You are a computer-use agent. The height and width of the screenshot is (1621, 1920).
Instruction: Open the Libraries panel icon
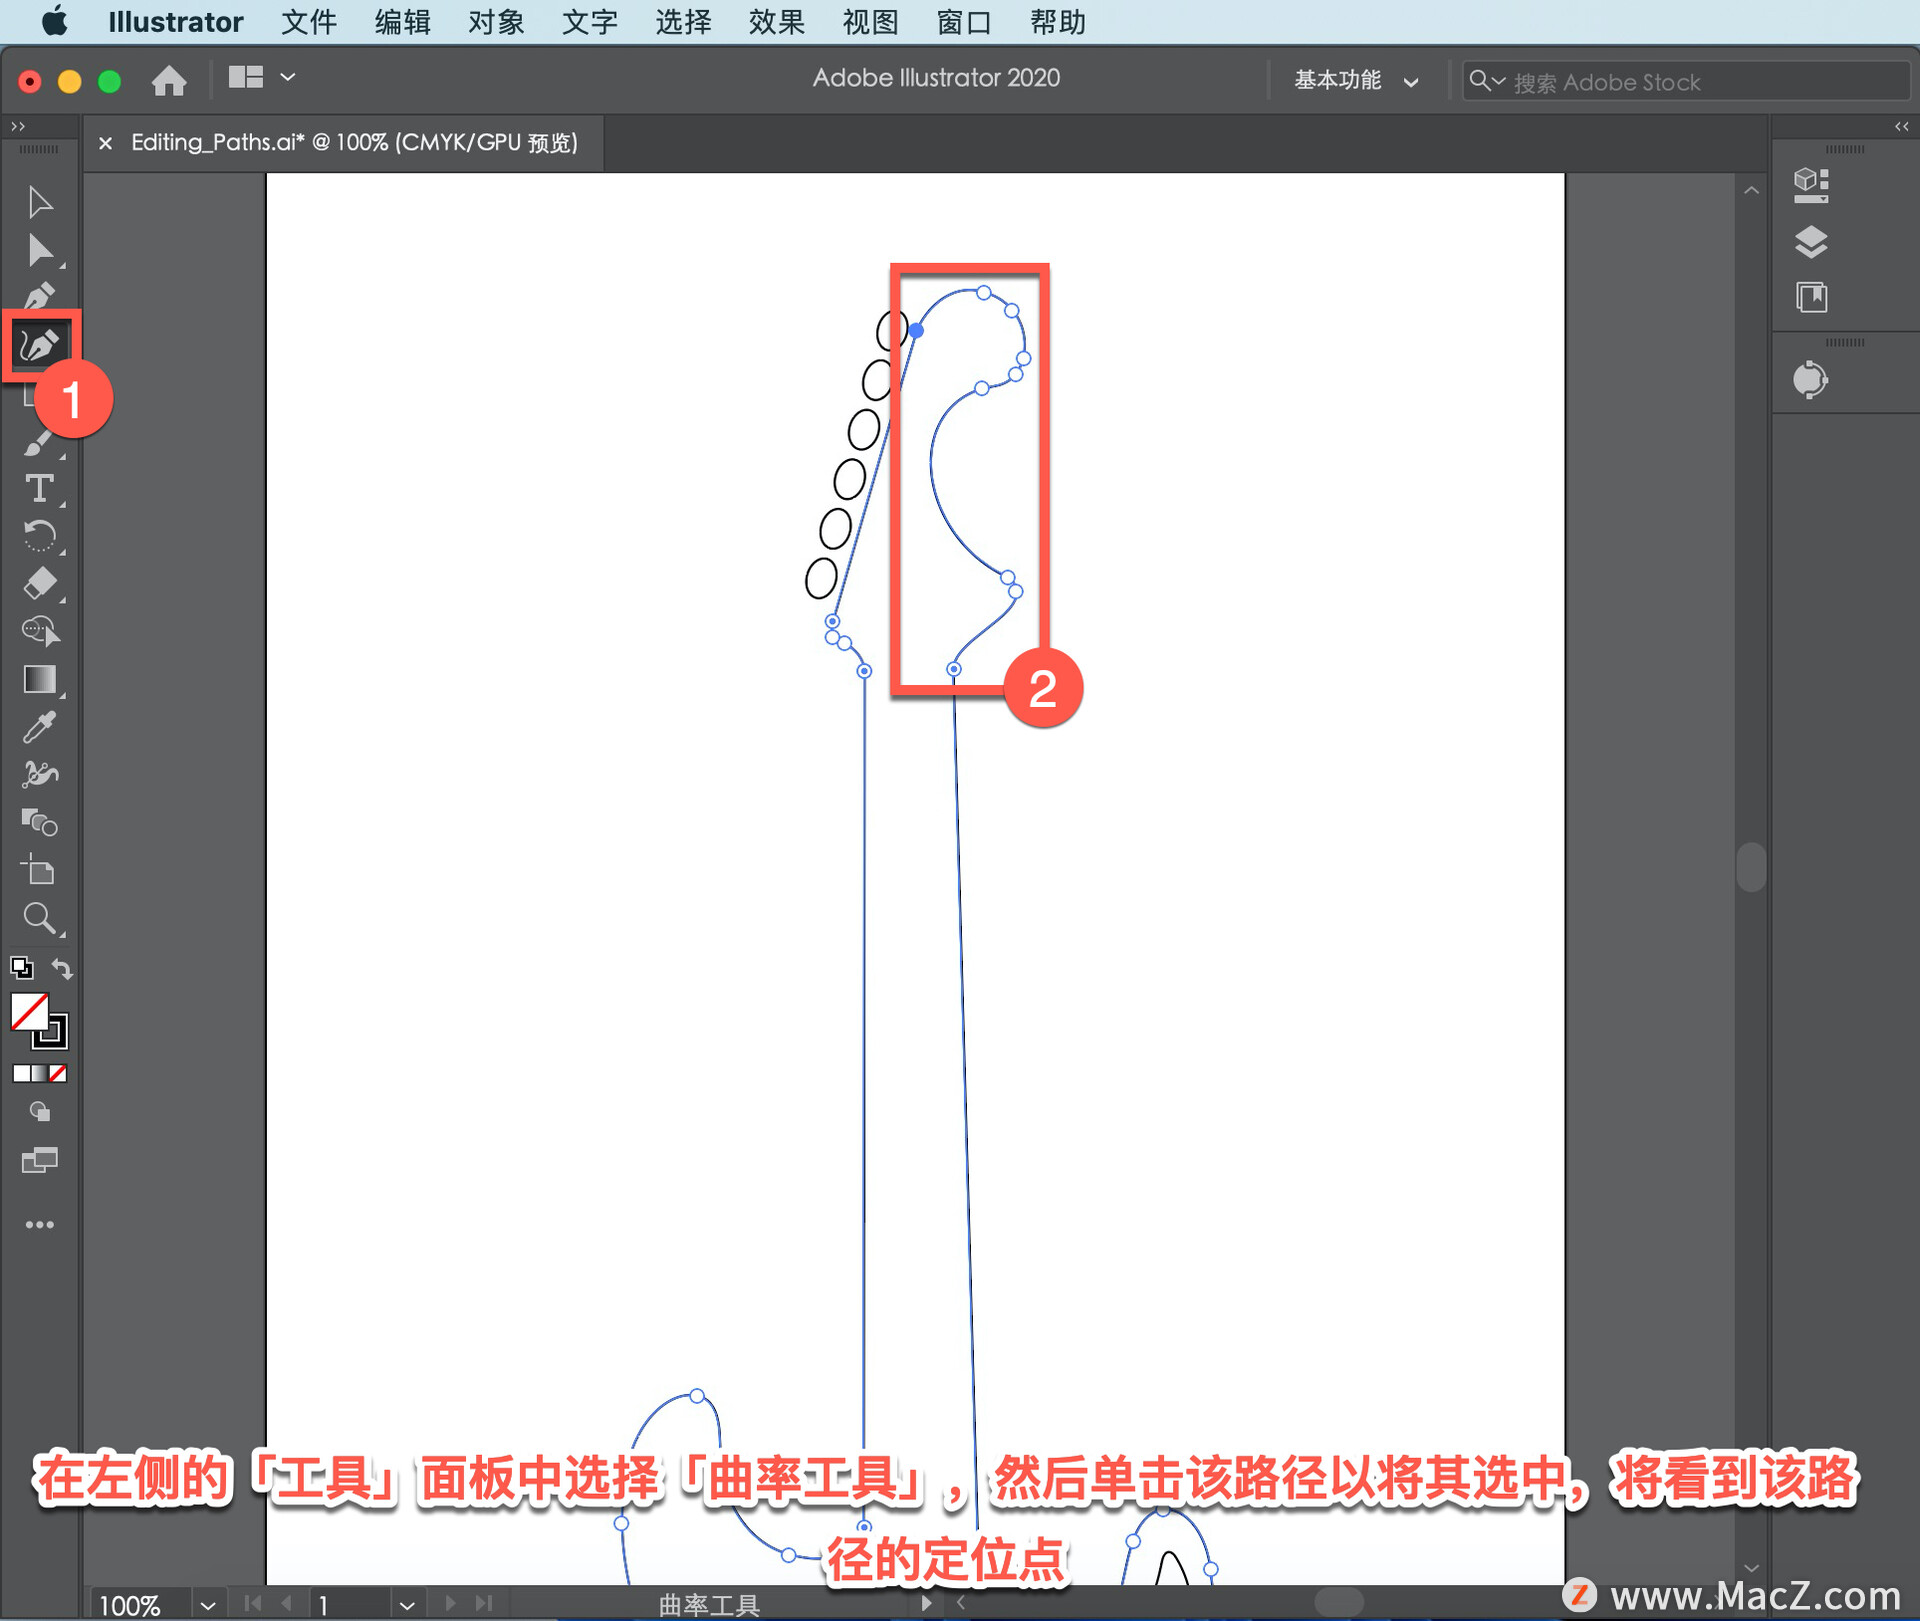(1811, 297)
